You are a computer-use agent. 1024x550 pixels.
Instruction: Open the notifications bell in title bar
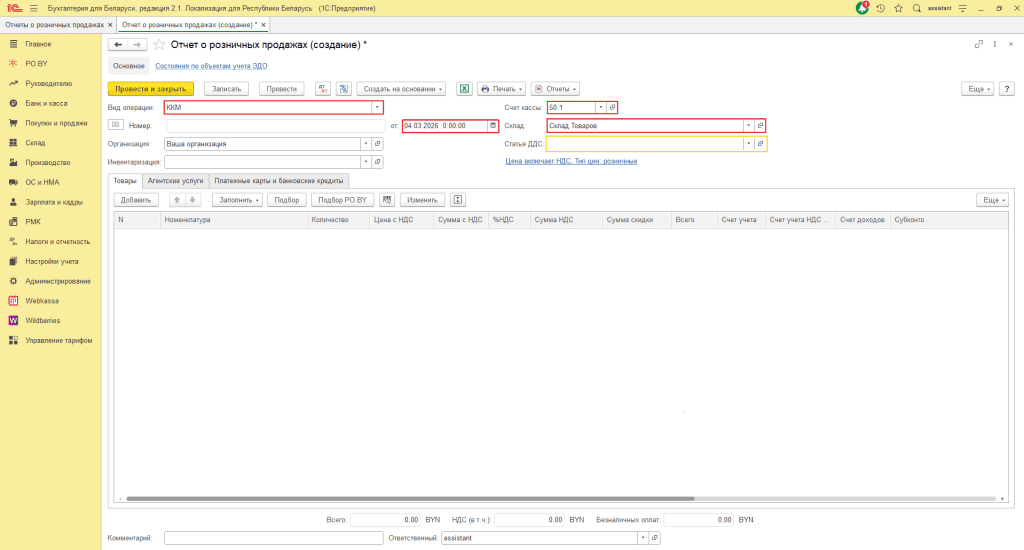click(862, 8)
